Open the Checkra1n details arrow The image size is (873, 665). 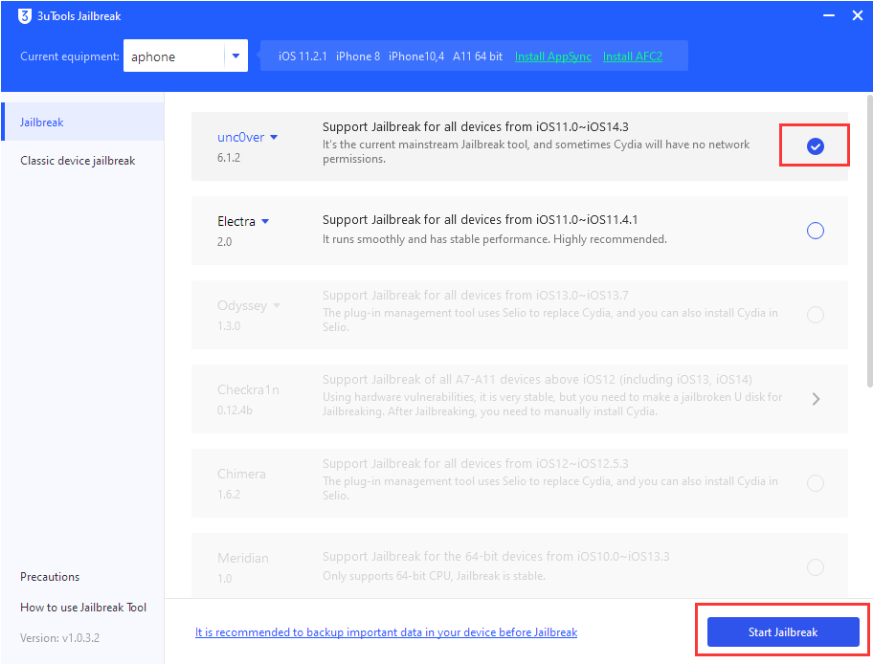click(816, 398)
